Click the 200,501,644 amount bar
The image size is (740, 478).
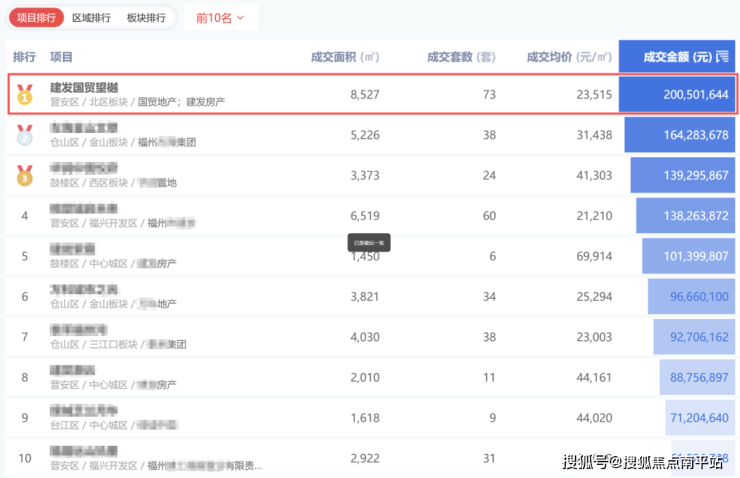[x=679, y=95]
